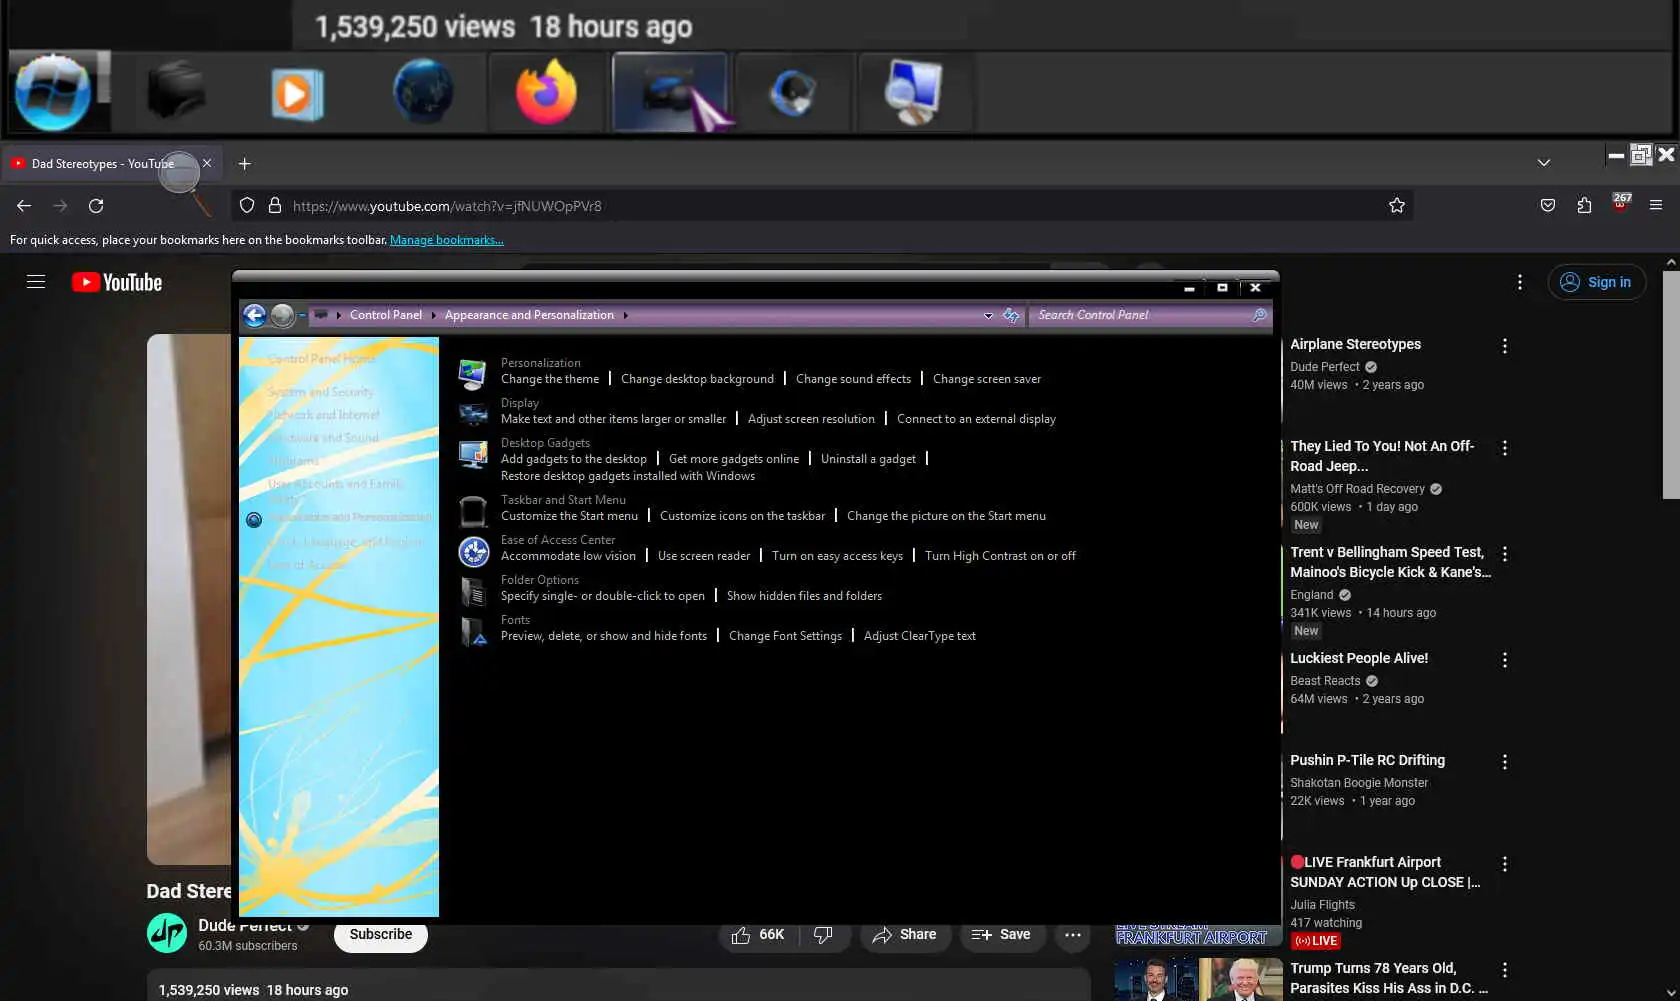Click Turn High Contrast on or off
The width and height of the screenshot is (1680, 1001).
coord(1000,556)
